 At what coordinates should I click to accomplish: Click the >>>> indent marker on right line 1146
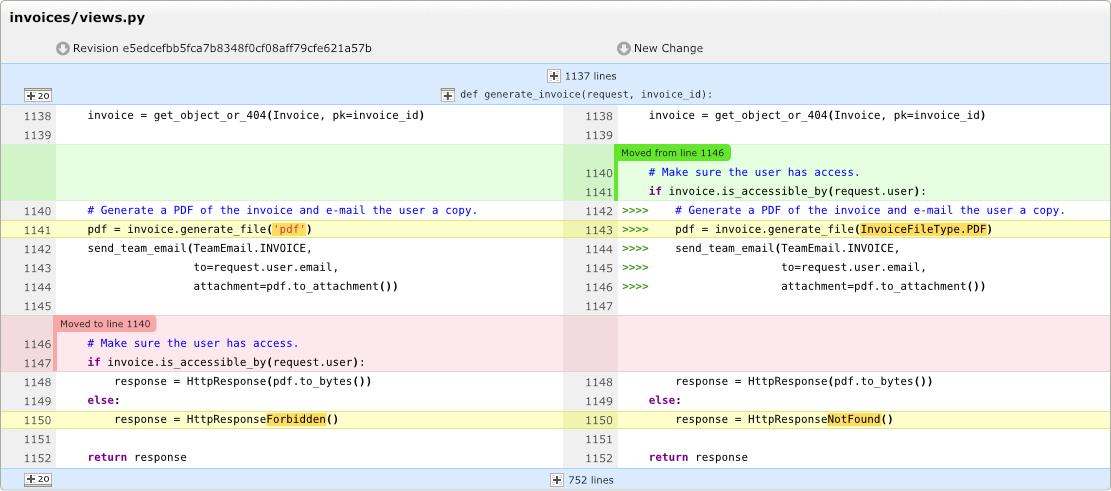coord(635,286)
